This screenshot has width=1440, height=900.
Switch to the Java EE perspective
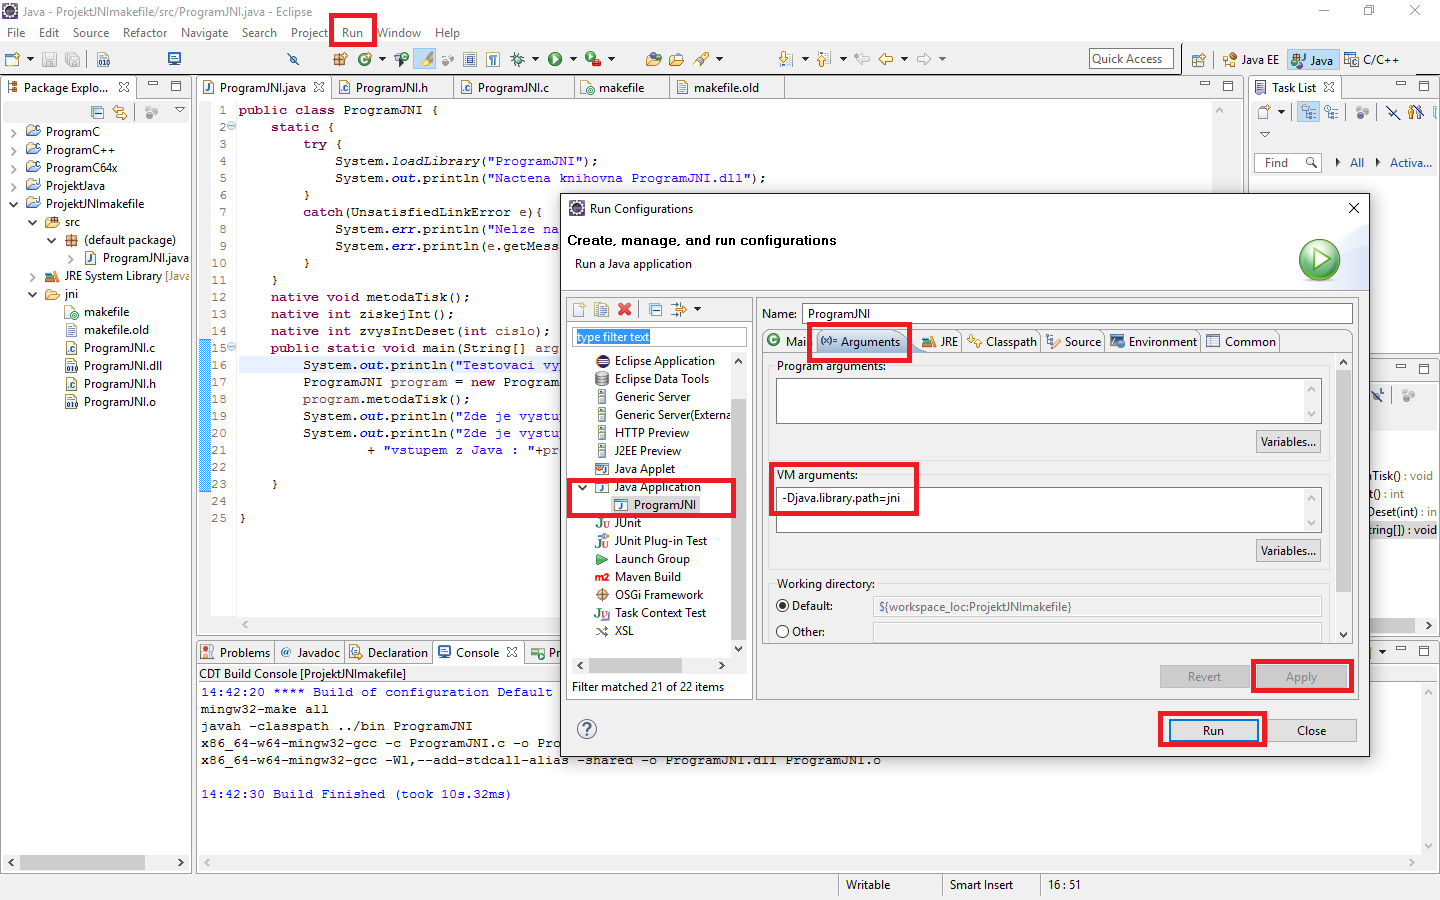click(x=1250, y=59)
